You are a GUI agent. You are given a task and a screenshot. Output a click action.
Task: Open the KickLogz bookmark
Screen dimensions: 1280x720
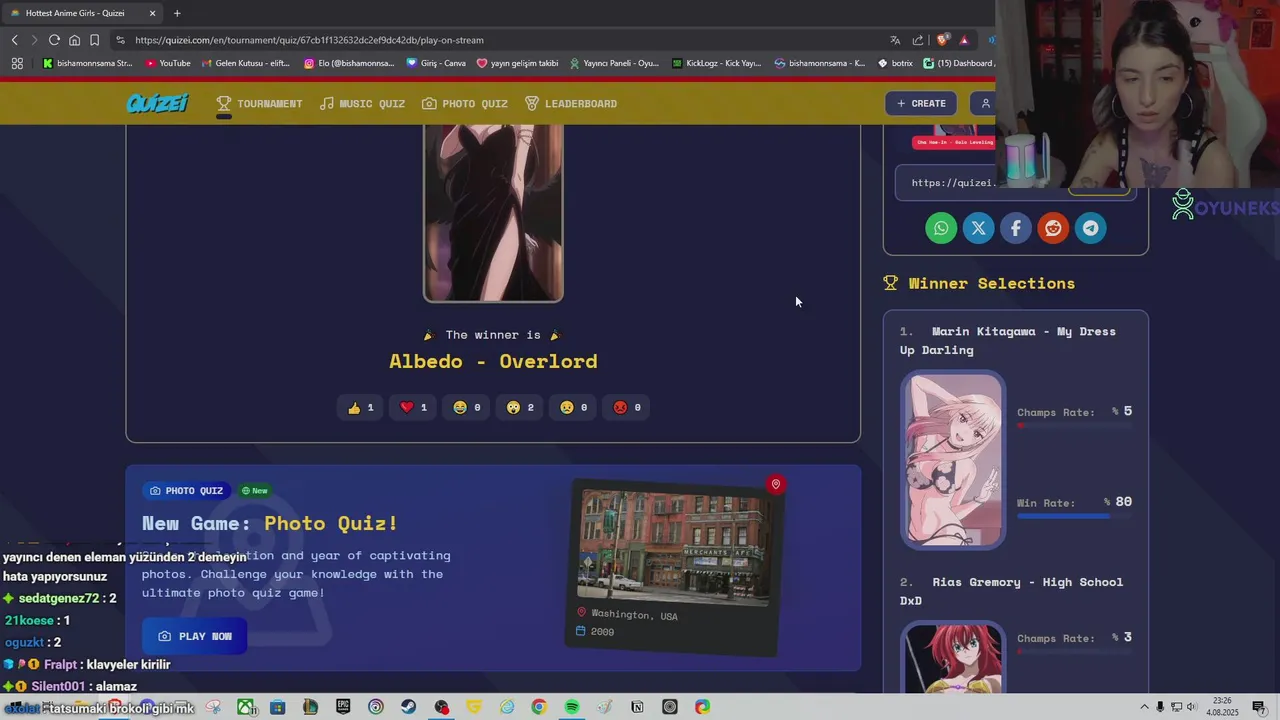(x=717, y=63)
